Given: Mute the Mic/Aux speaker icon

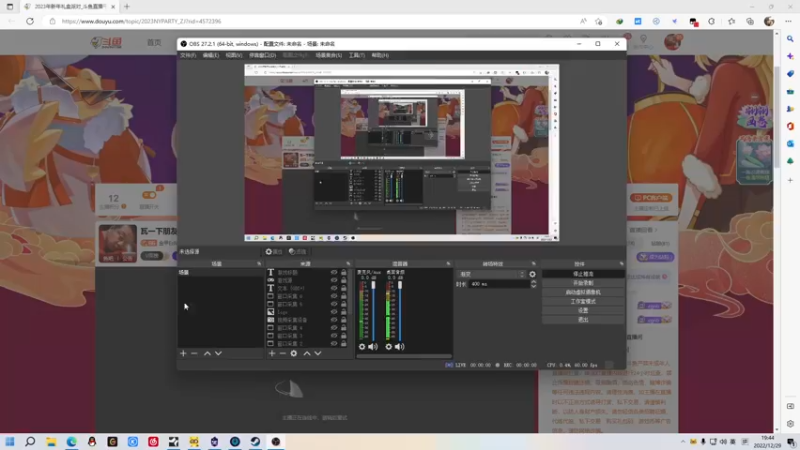Looking at the screenshot, I should click(373, 346).
